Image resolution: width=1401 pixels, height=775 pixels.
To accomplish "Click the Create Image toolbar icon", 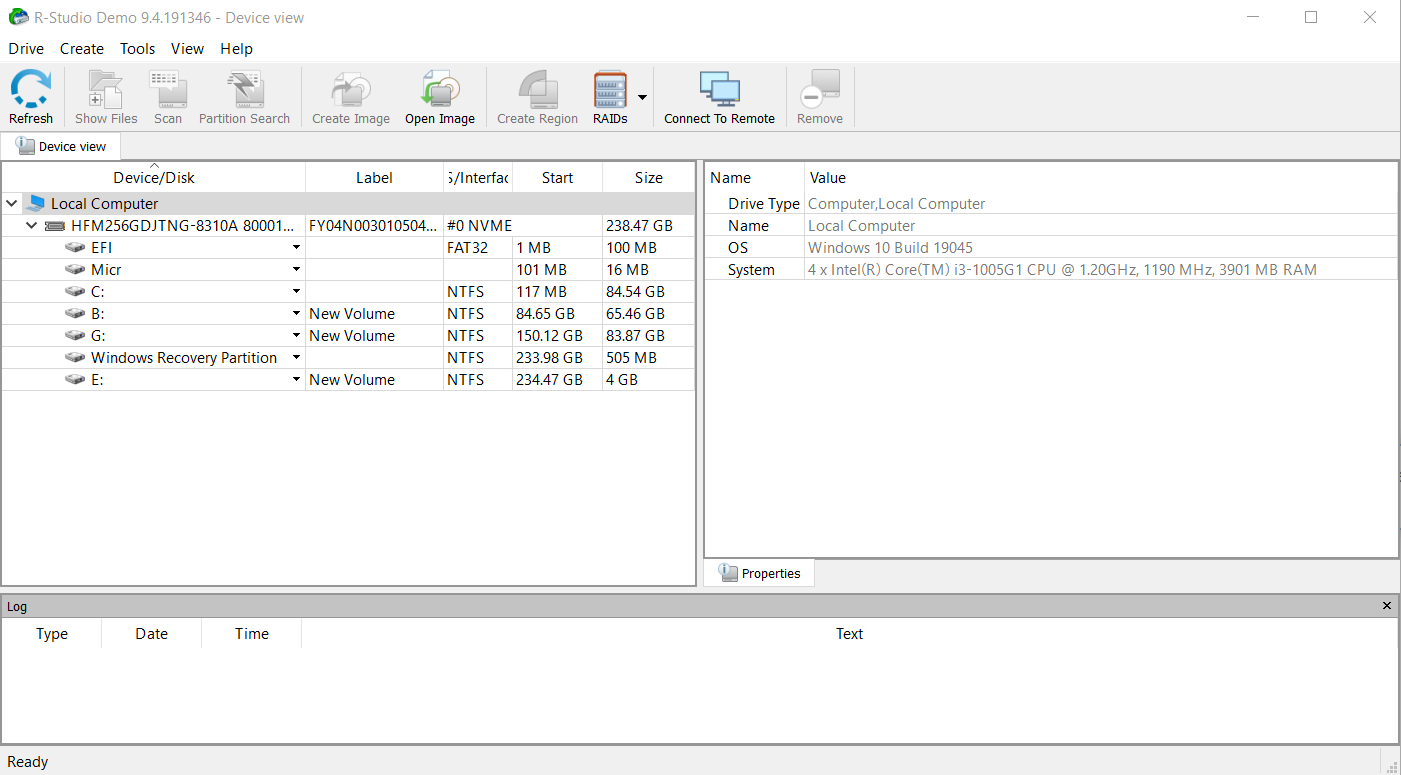I will [351, 97].
